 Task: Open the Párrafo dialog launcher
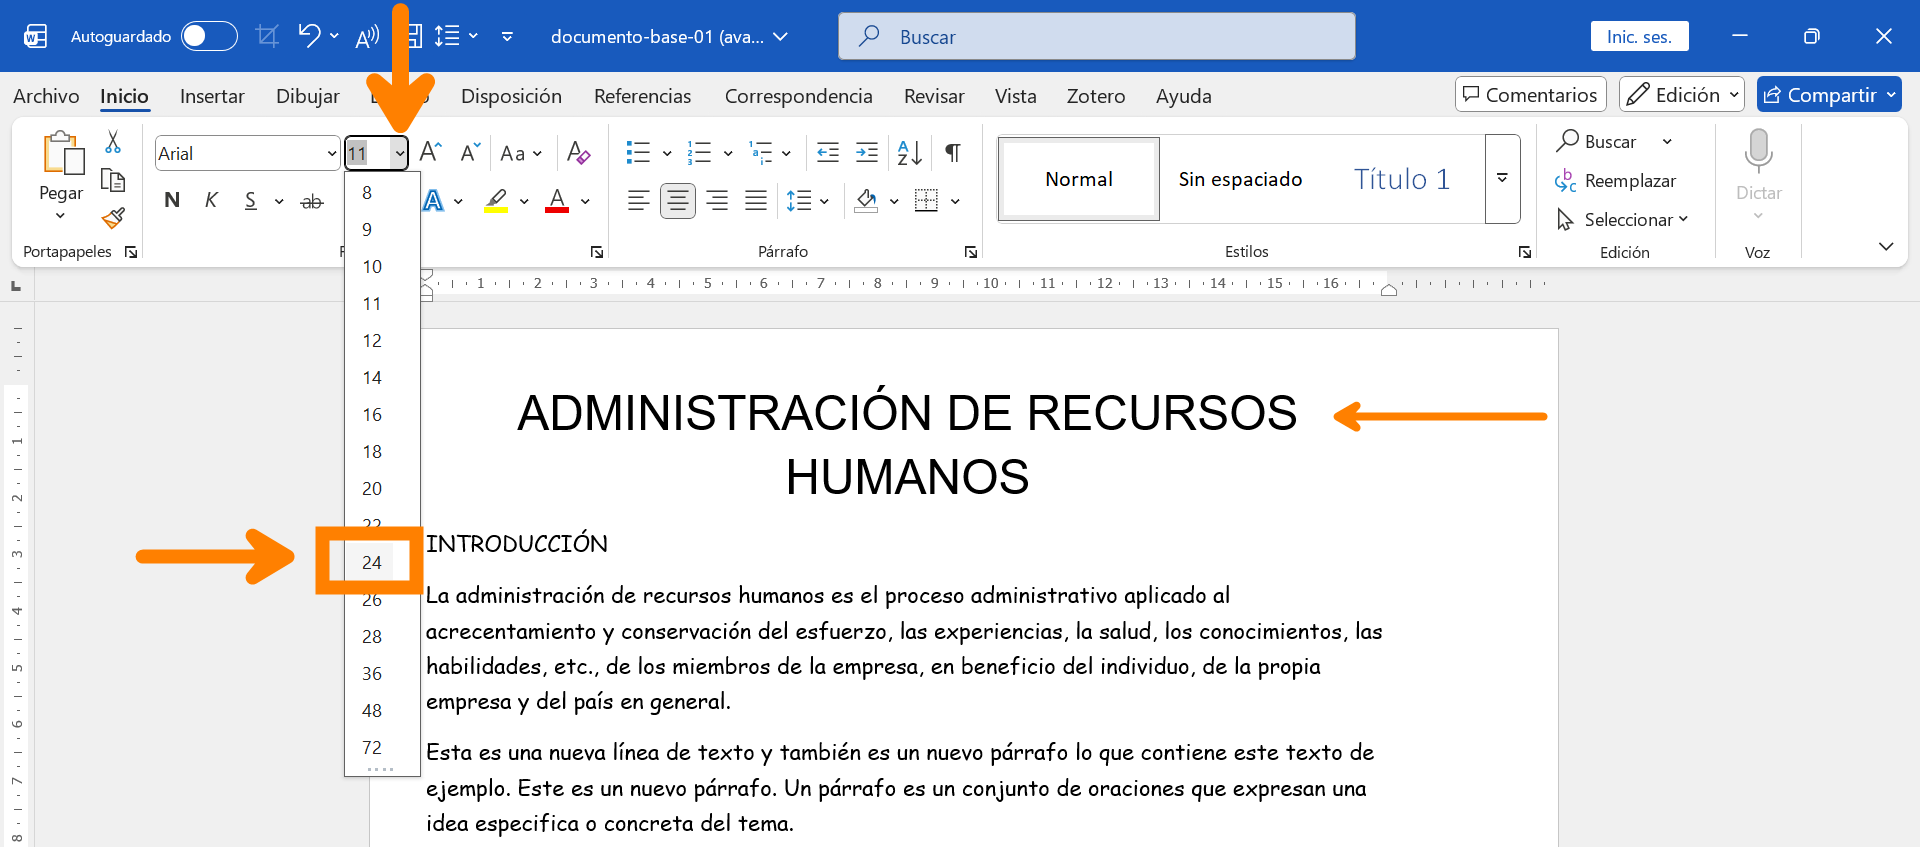[x=970, y=252]
